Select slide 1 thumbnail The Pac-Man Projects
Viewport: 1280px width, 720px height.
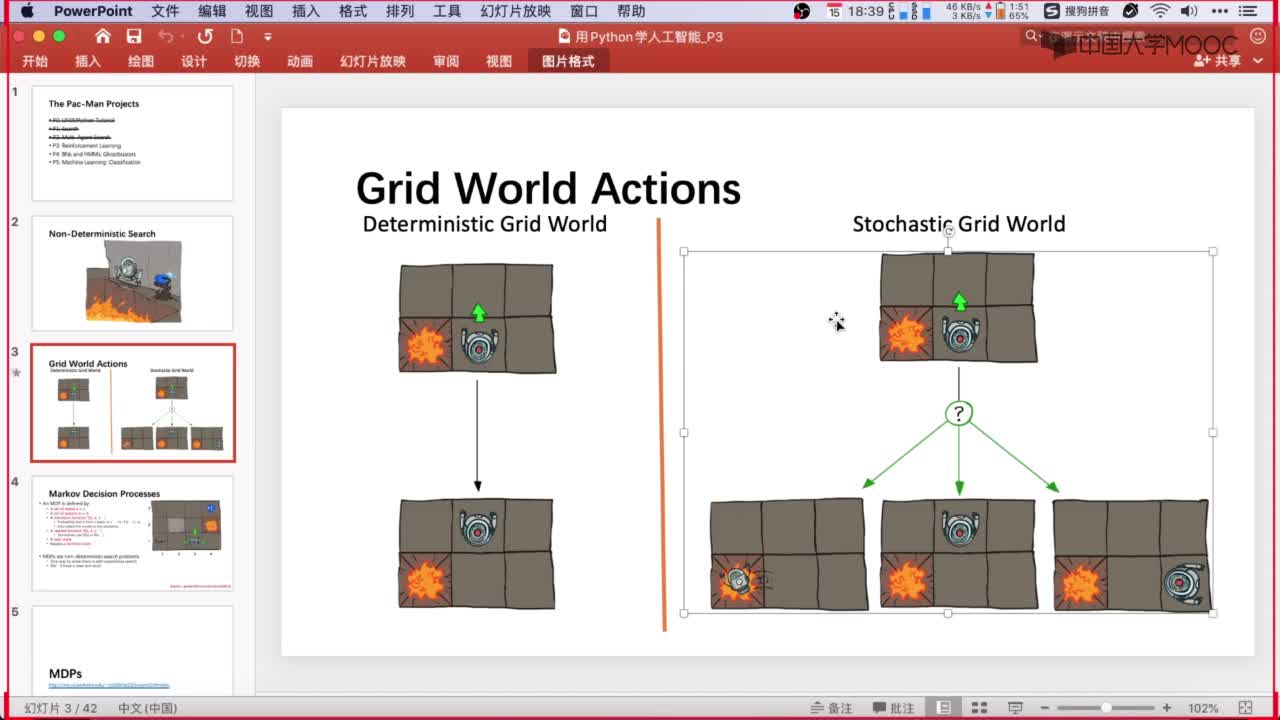pyautogui.click(x=132, y=143)
